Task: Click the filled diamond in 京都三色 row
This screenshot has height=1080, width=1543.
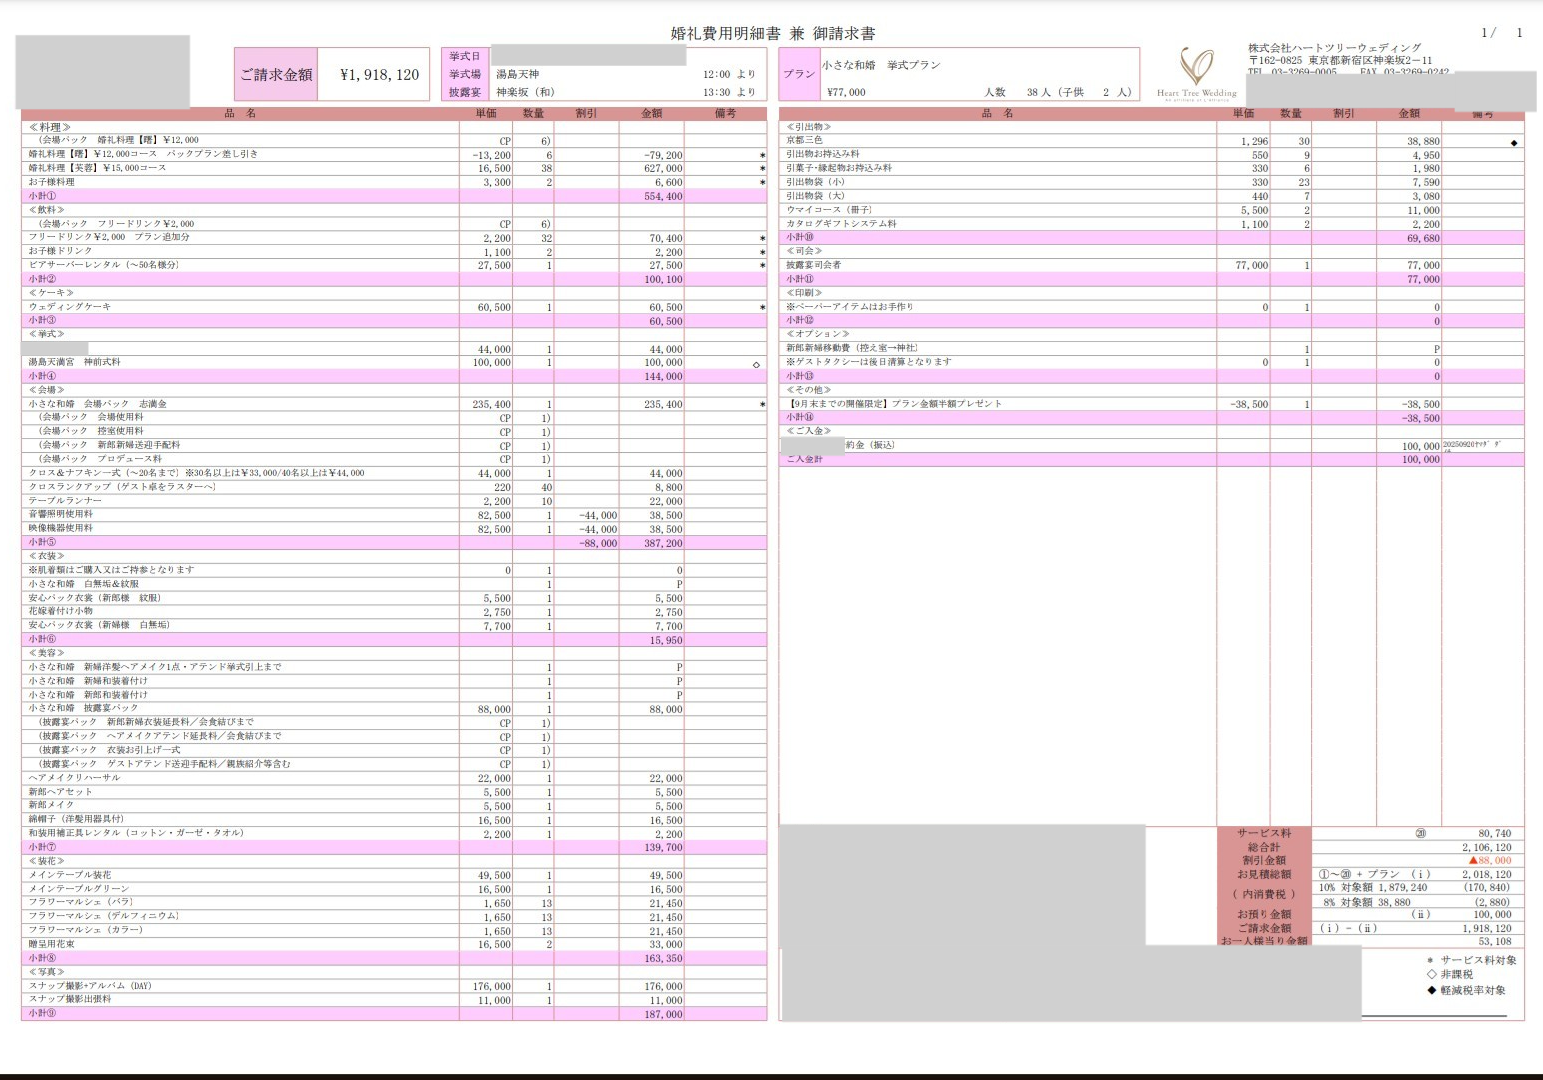Action: point(1514,143)
